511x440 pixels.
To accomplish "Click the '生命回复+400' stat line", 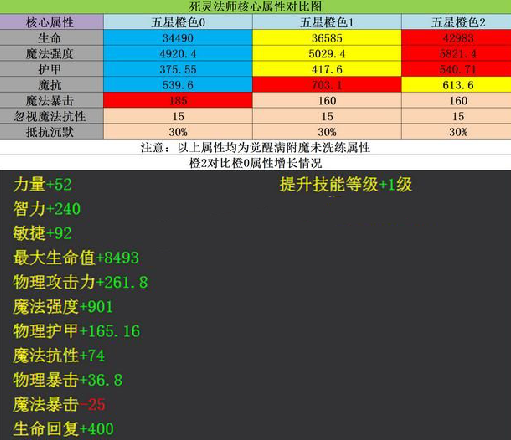I will tap(63, 429).
